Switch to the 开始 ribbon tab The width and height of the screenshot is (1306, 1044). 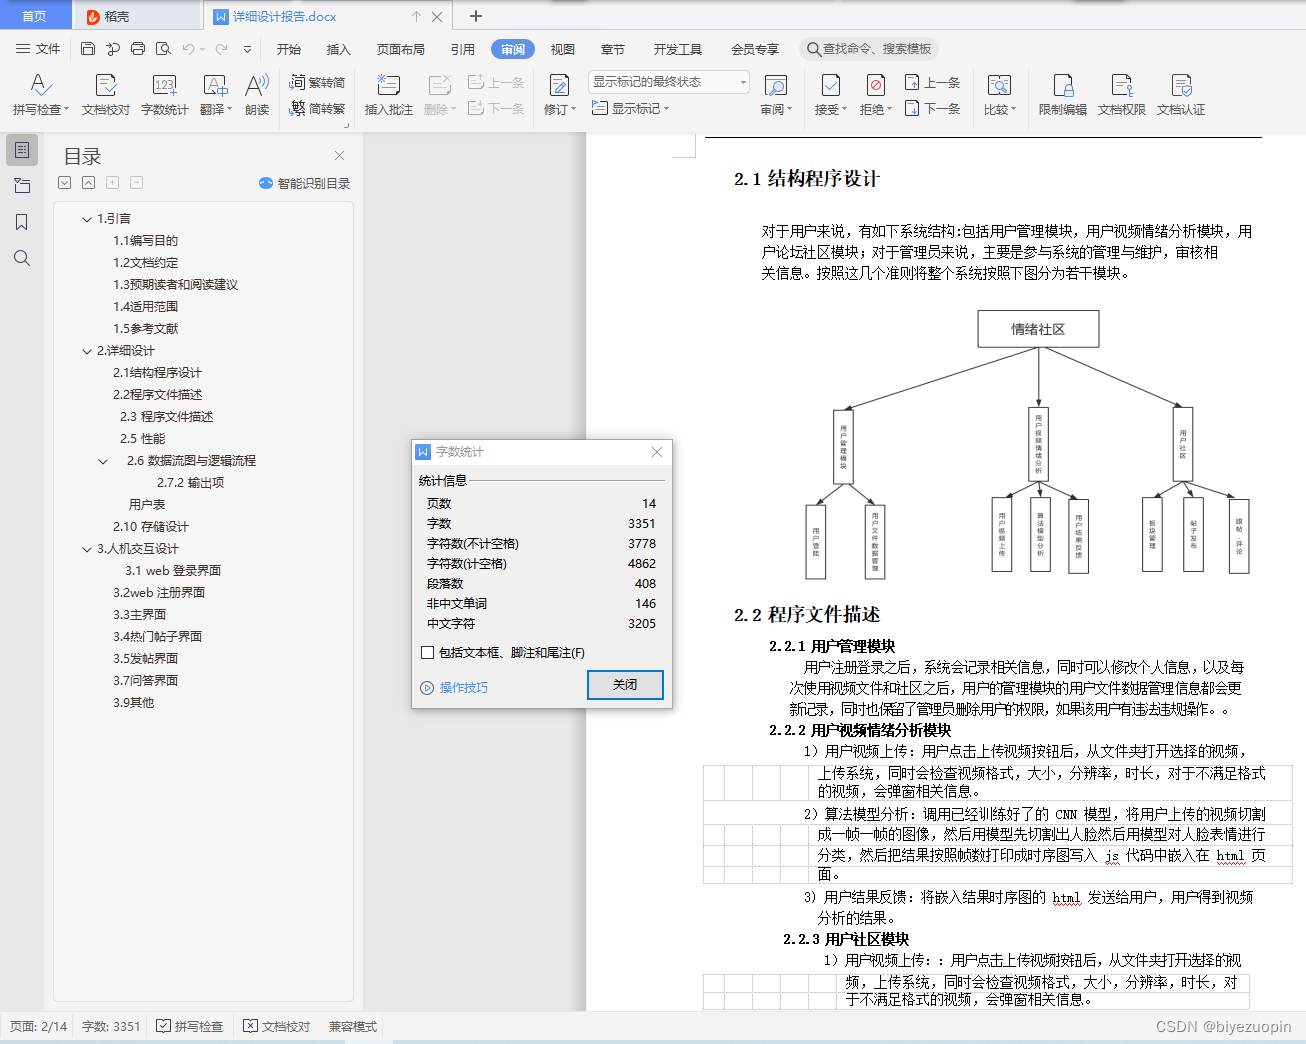[289, 49]
